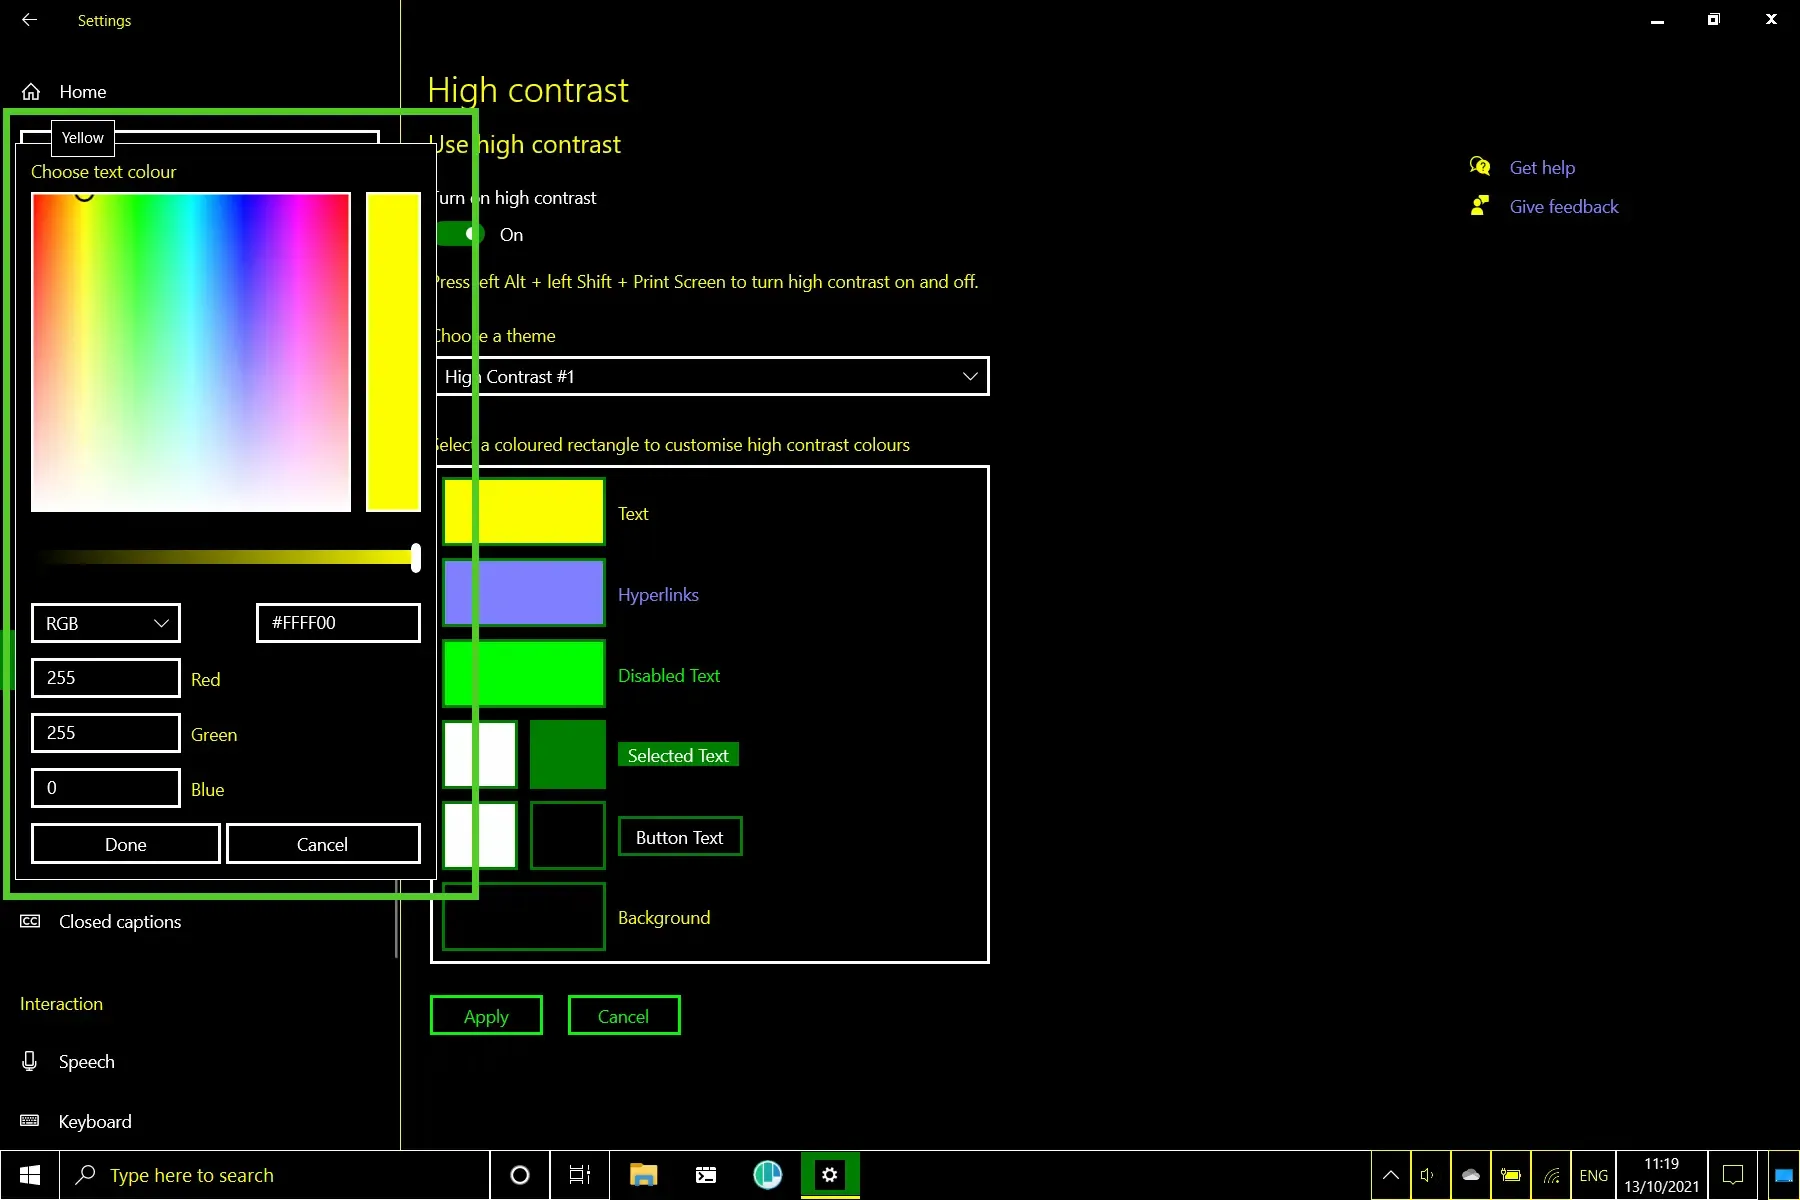Open the High Contrast #1 theme dropdown
Screen dimensions: 1800x1200
point(711,376)
